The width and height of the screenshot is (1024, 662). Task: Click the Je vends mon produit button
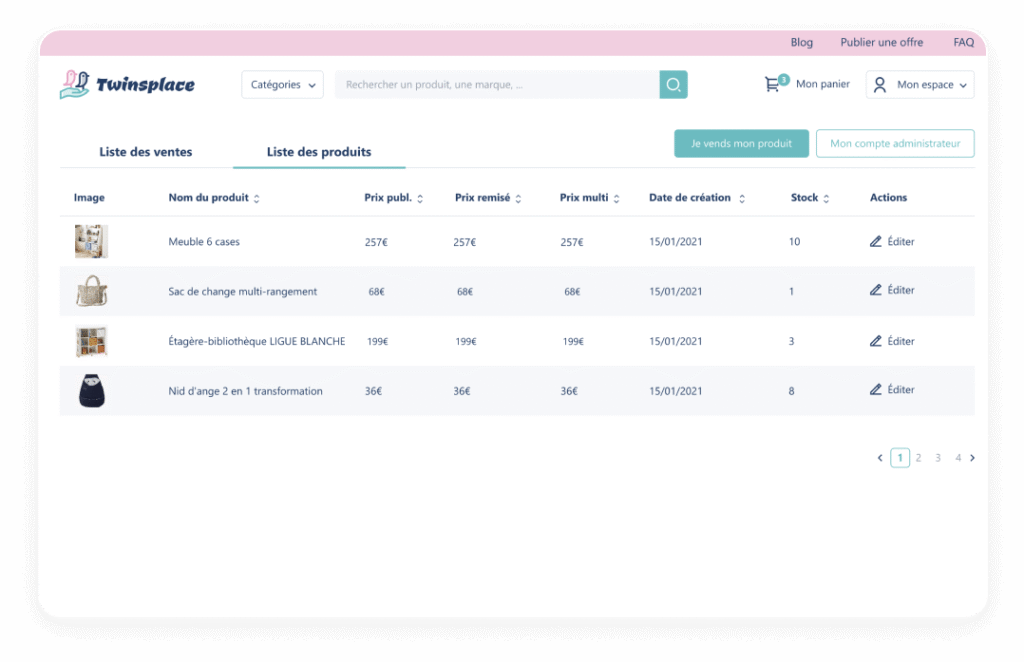(x=741, y=144)
